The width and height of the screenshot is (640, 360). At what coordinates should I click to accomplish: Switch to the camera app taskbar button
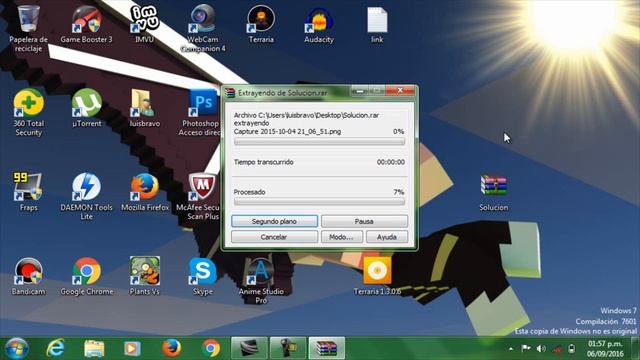[288, 348]
